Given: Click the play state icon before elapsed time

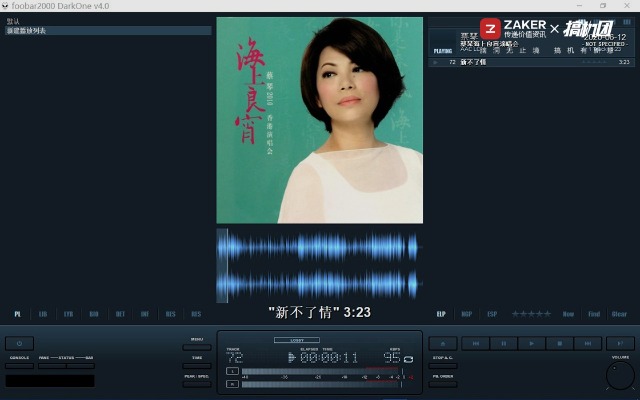Looking at the screenshot, I should coord(291,358).
